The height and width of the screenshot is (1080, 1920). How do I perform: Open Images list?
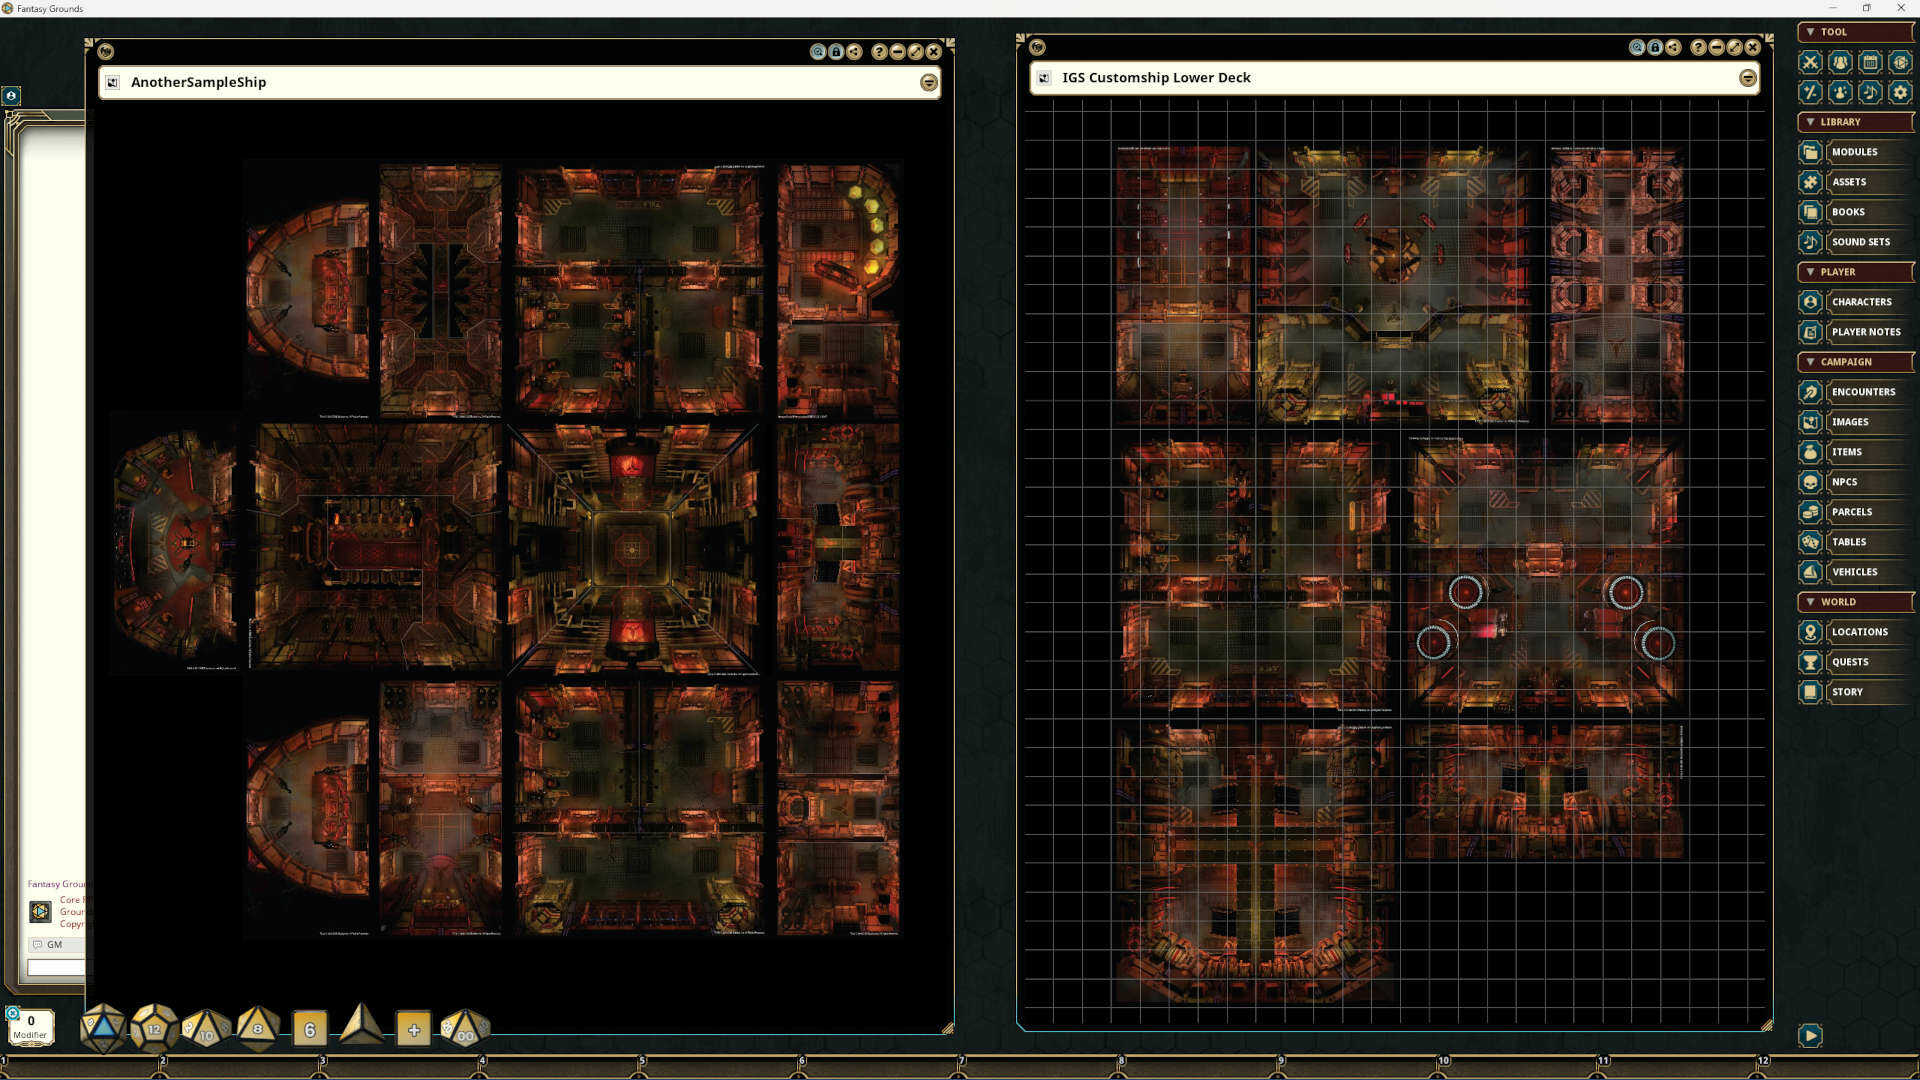1856,422
